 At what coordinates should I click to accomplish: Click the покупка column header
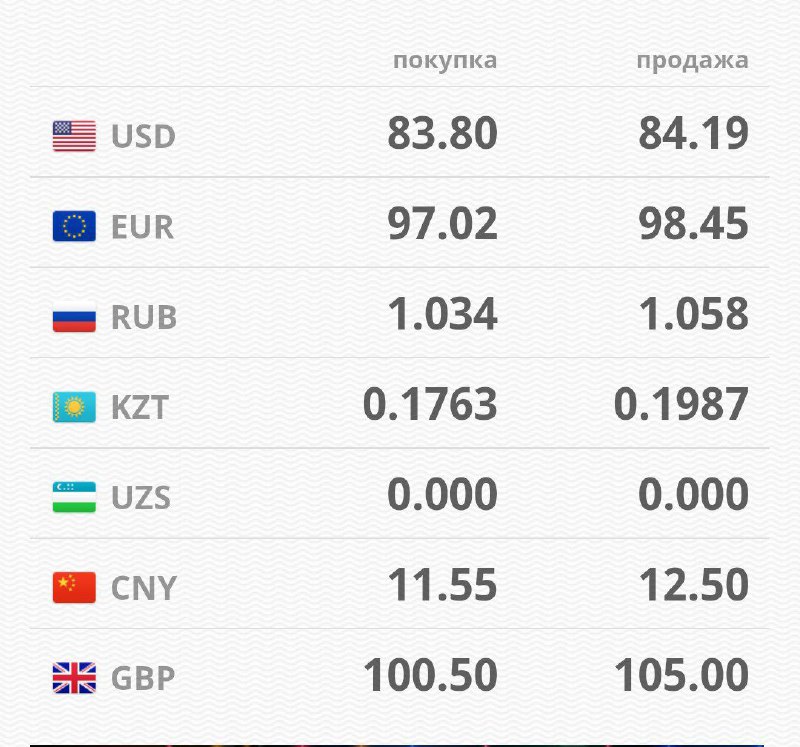445,60
